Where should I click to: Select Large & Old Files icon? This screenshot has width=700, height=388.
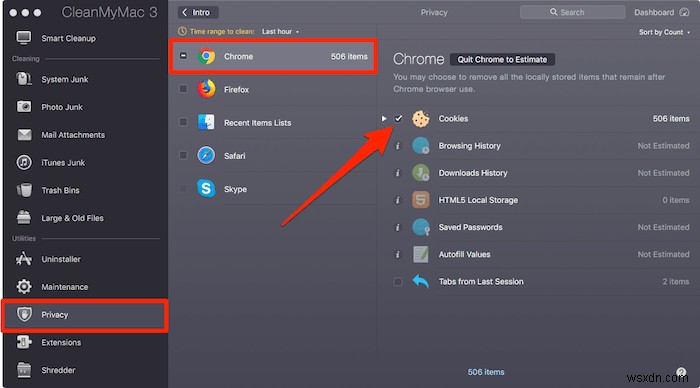click(24, 217)
